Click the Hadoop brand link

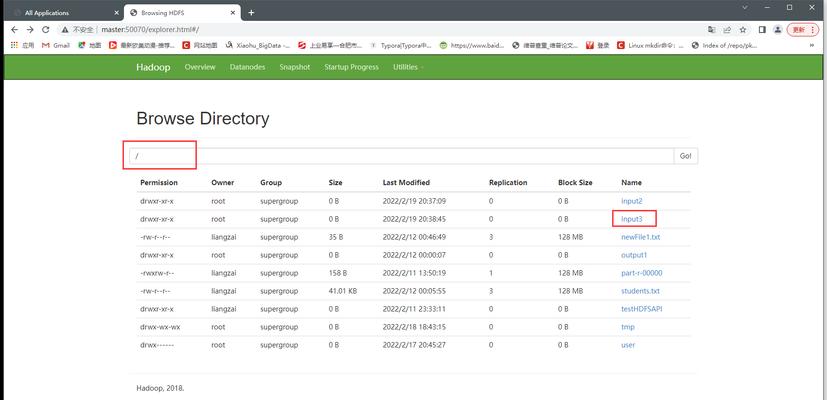pos(153,67)
